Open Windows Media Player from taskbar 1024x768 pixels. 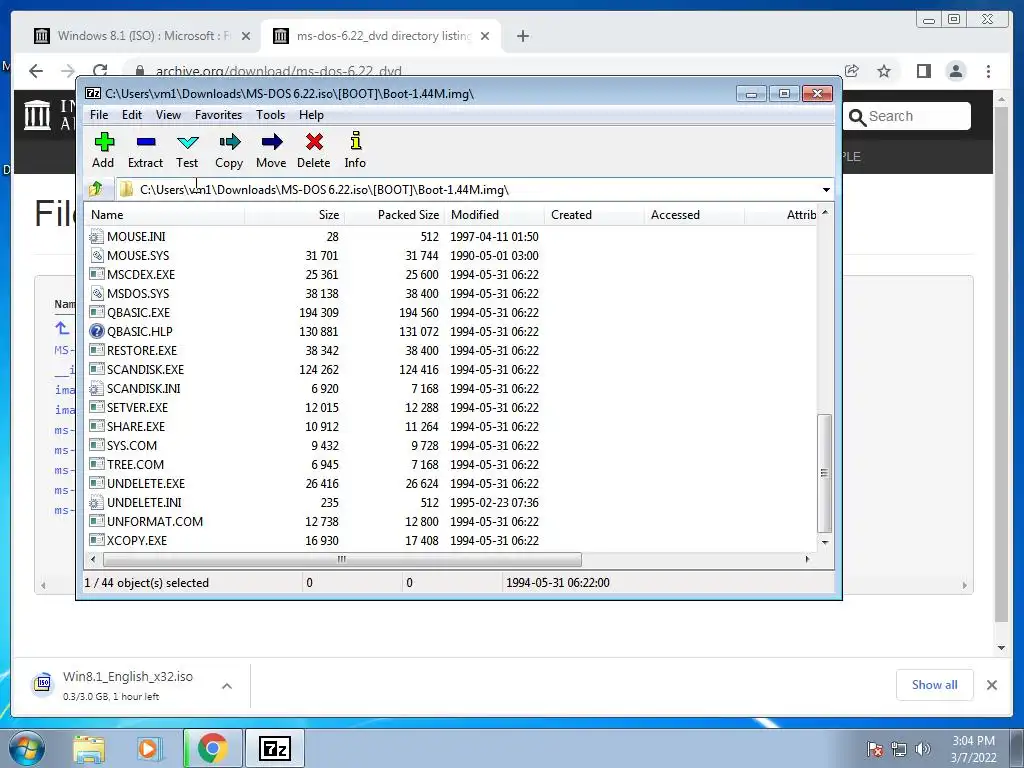pos(149,748)
